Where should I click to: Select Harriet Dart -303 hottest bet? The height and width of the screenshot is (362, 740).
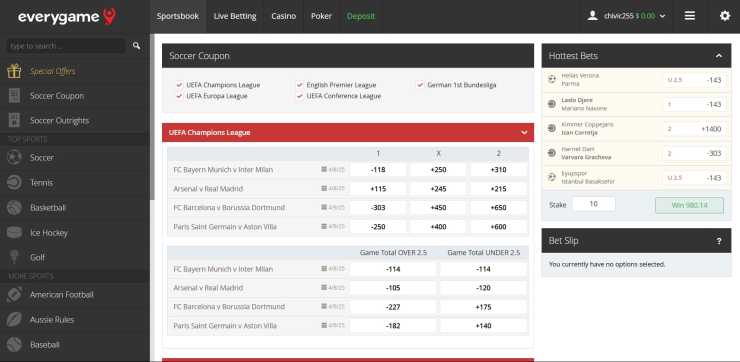click(x=695, y=153)
